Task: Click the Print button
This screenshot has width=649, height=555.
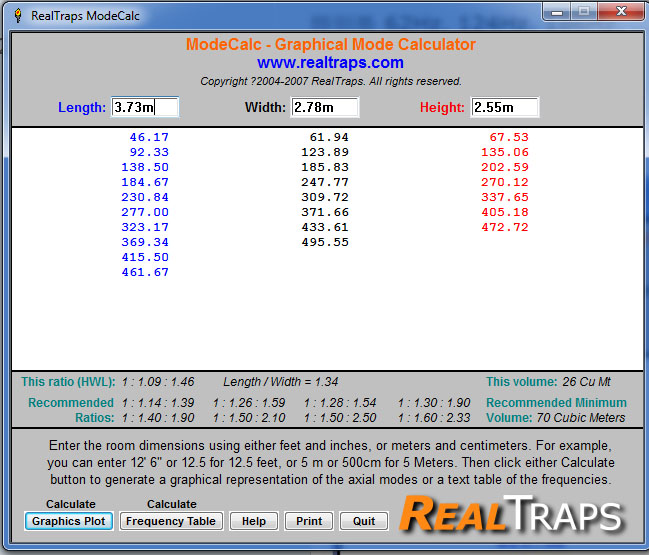Action: [x=309, y=521]
